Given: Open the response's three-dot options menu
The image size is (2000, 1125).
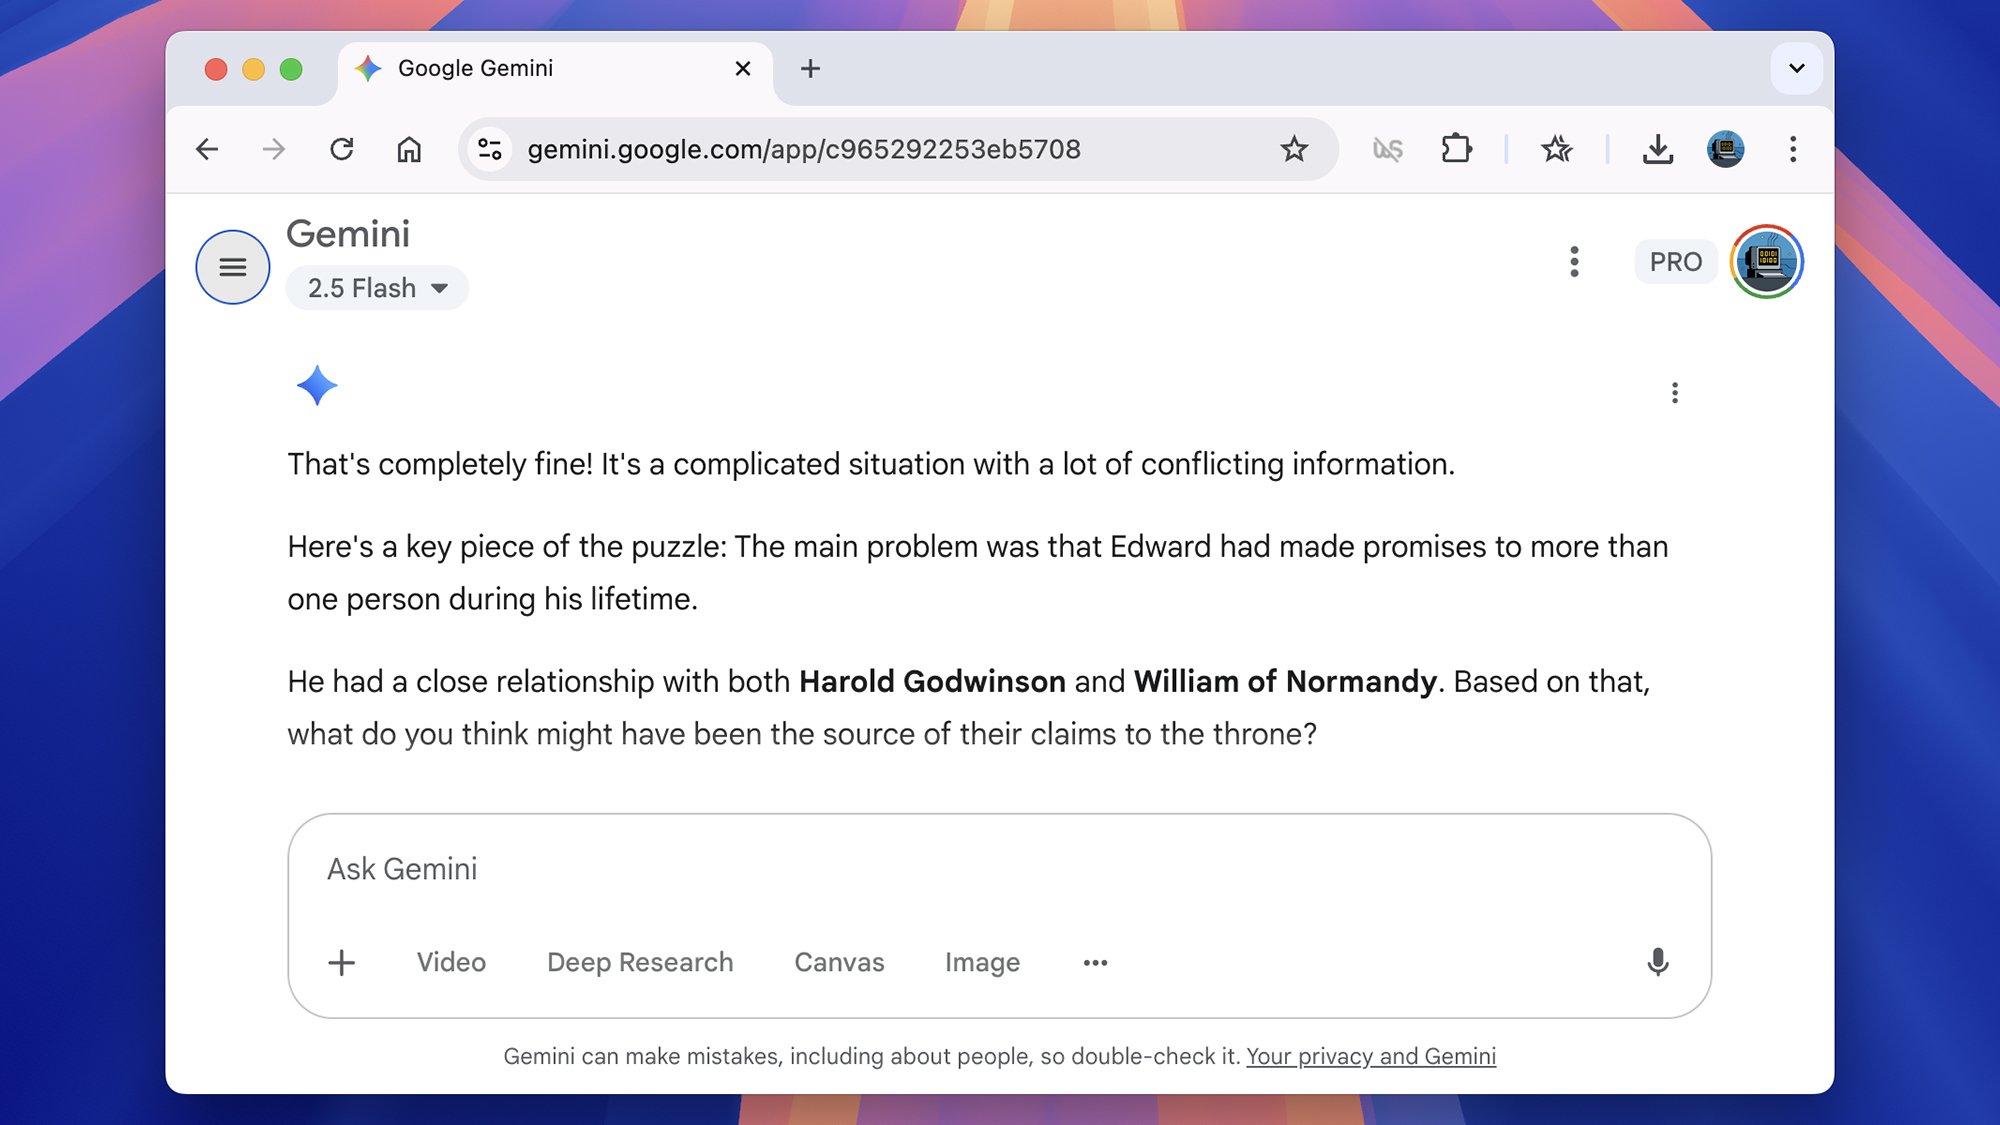Looking at the screenshot, I should [x=1674, y=393].
